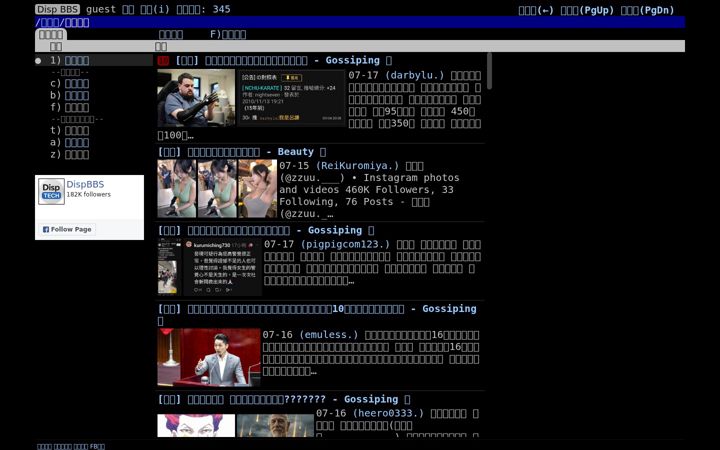Open the anime face thumbnail in heero0333 post
This screenshot has width=720, height=450.
[196, 425]
